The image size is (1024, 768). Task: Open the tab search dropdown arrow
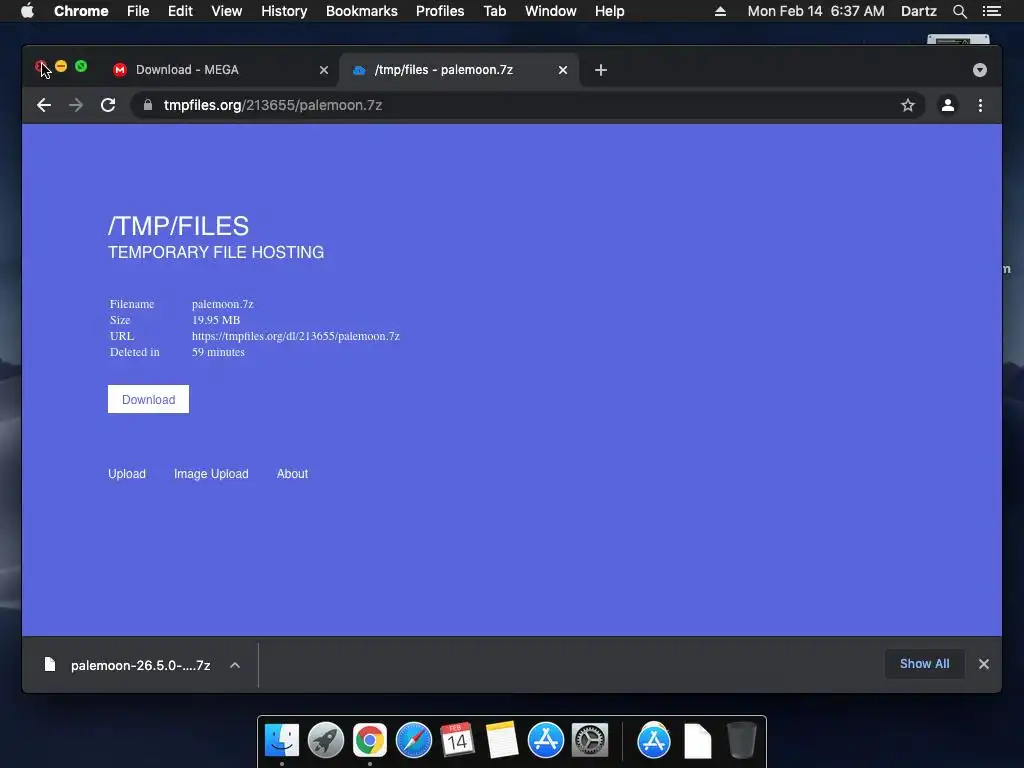point(980,70)
